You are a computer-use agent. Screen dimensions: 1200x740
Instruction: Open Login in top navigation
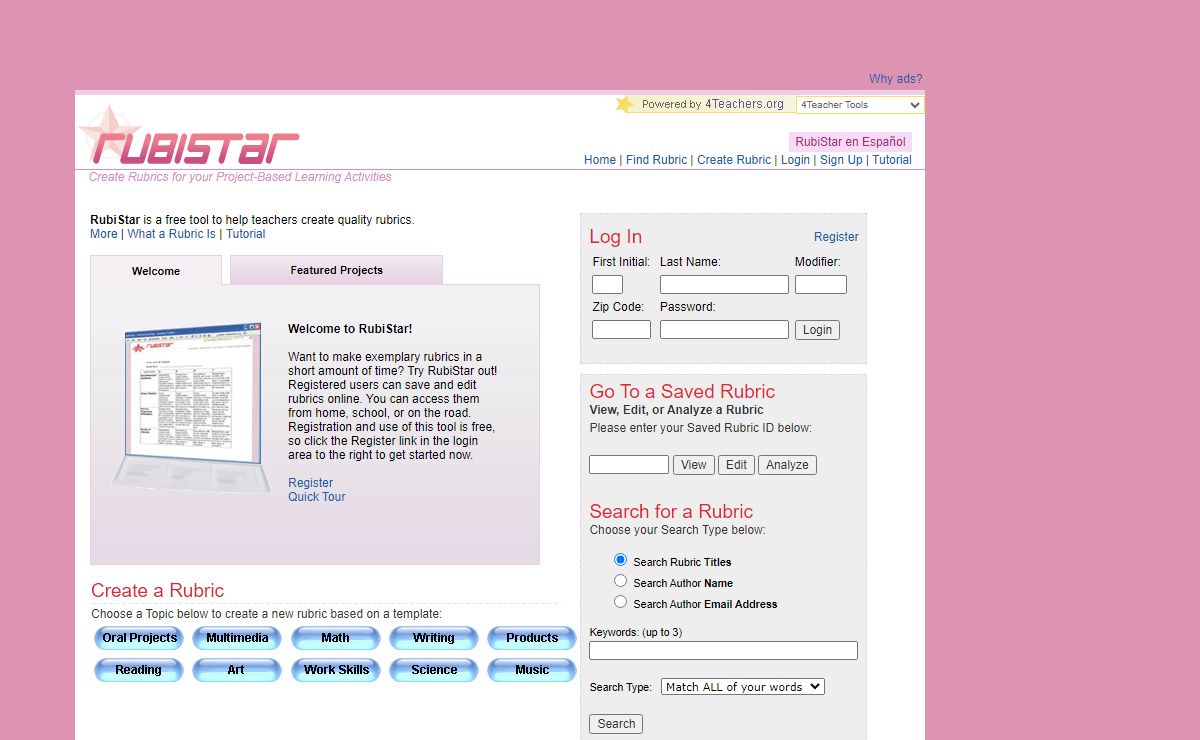pyautogui.click(x=796, y=160)
